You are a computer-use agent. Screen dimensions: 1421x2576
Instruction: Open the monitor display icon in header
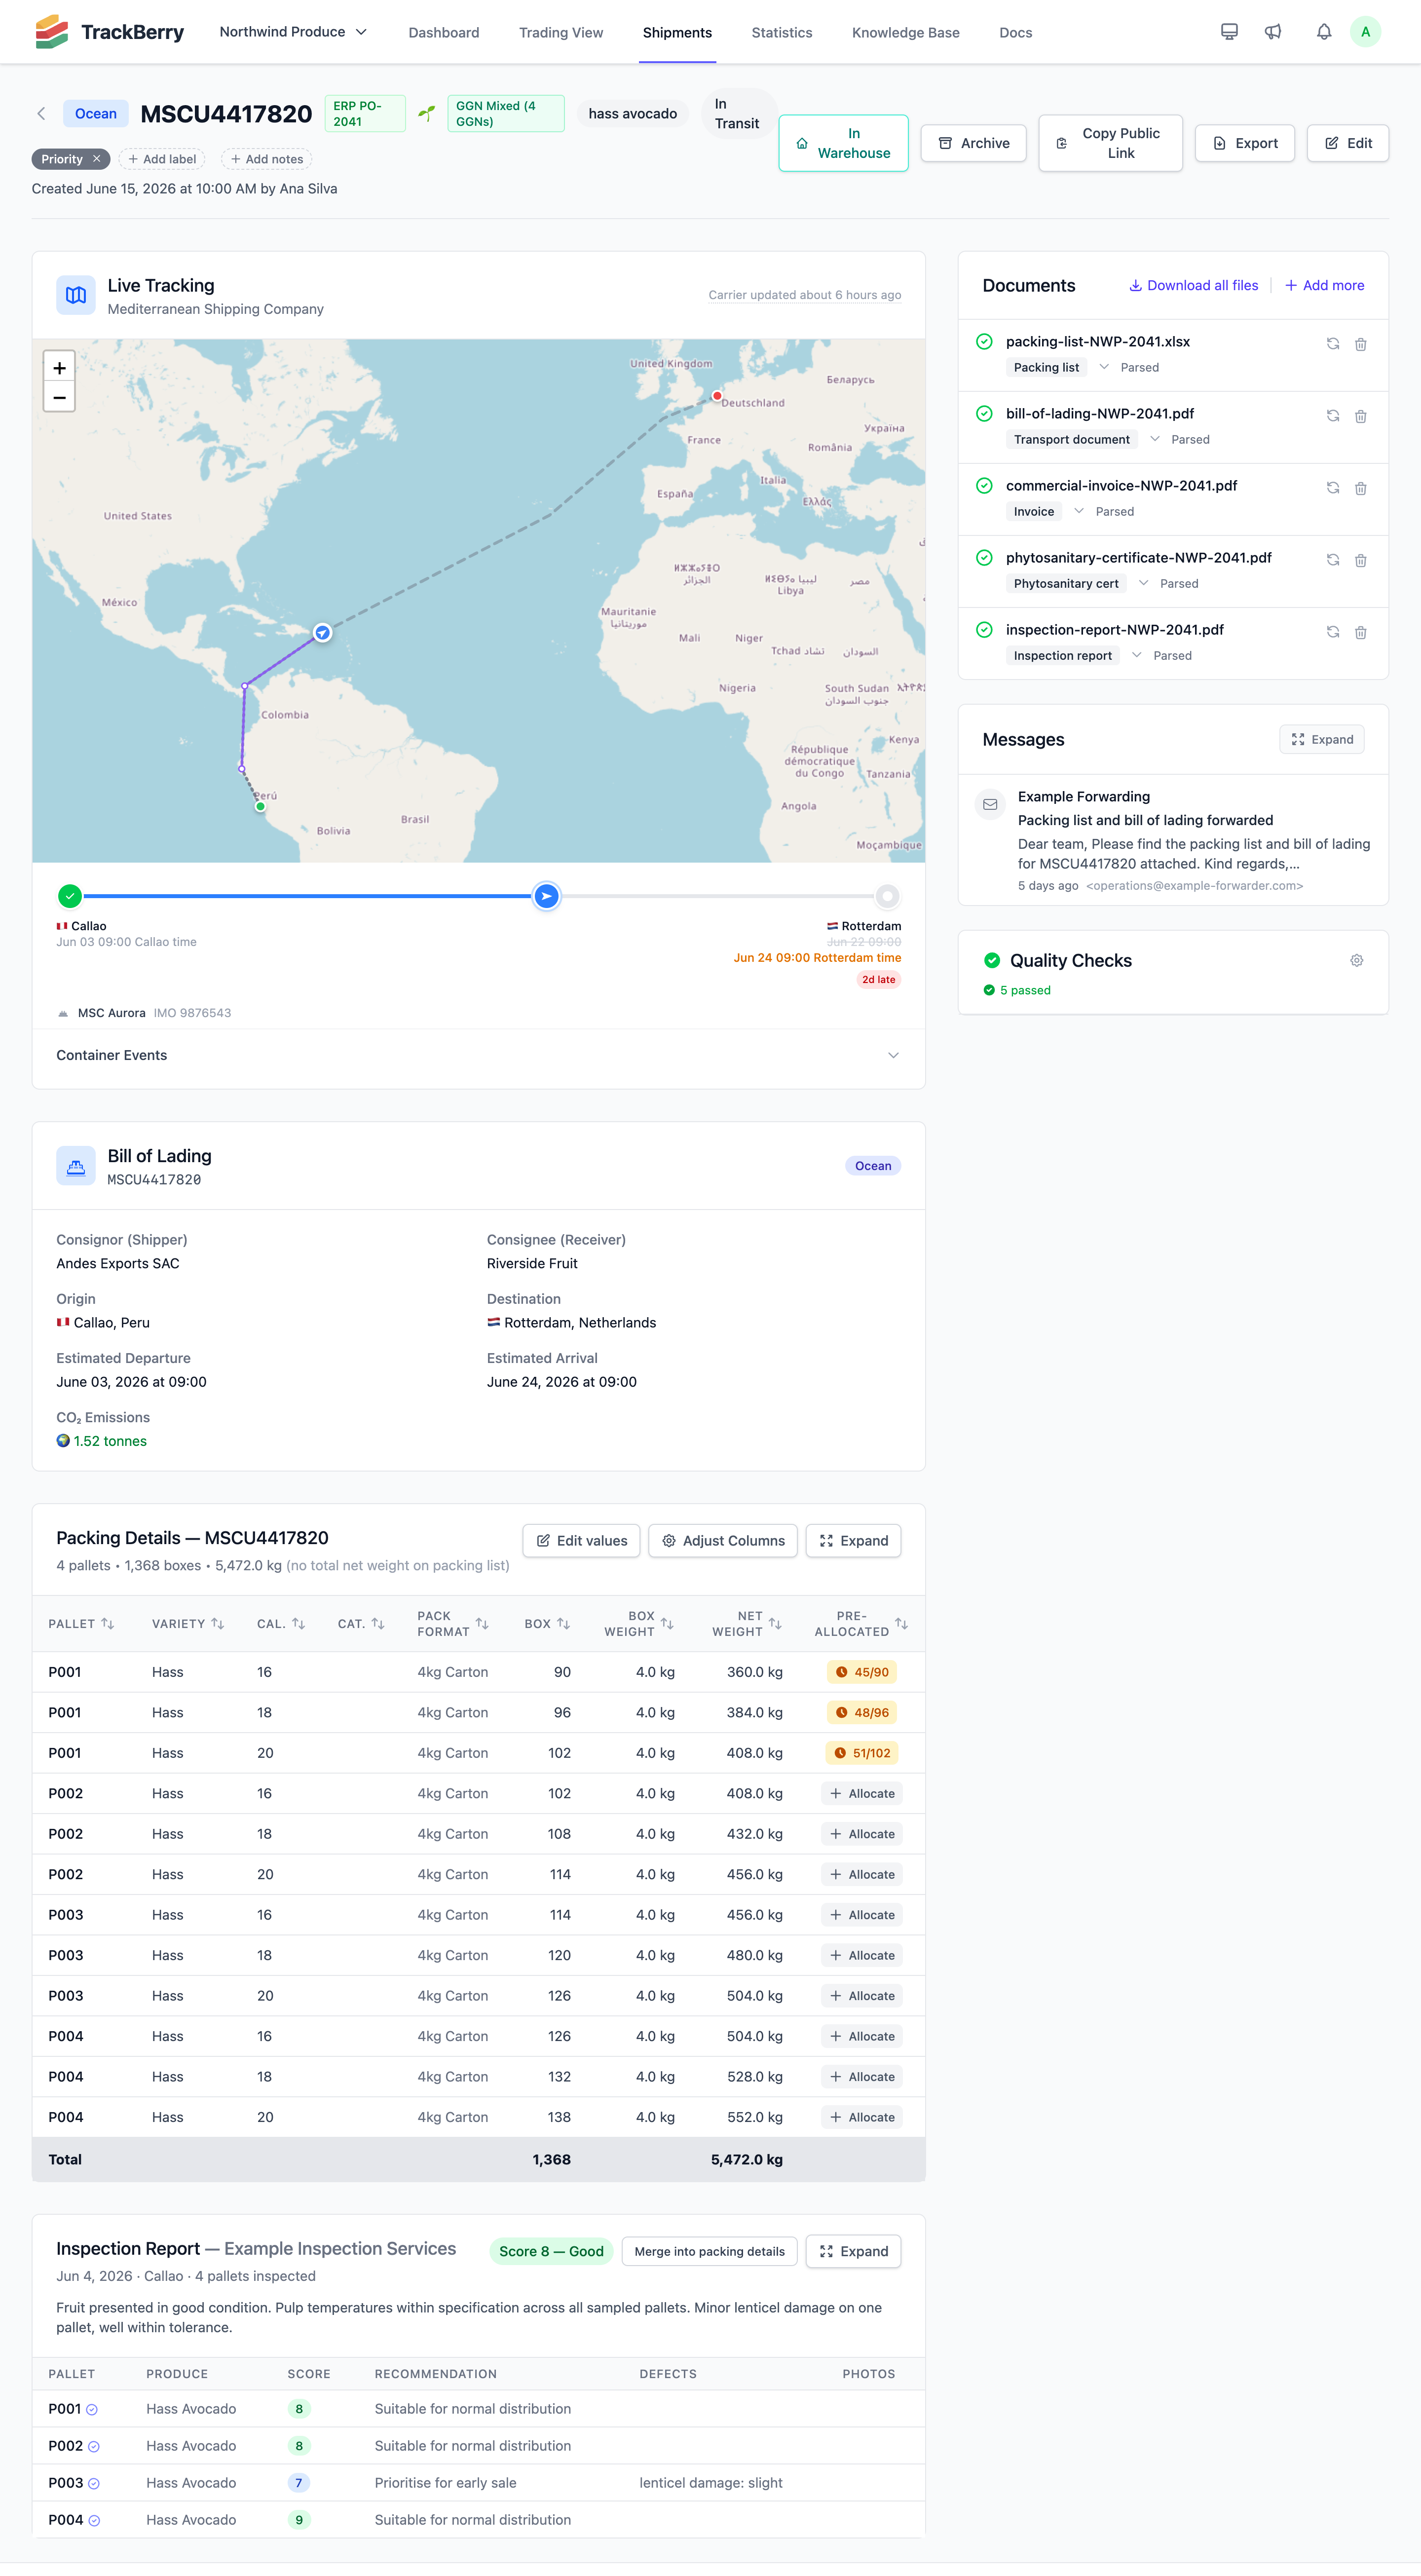click(x=1229, y=32)
